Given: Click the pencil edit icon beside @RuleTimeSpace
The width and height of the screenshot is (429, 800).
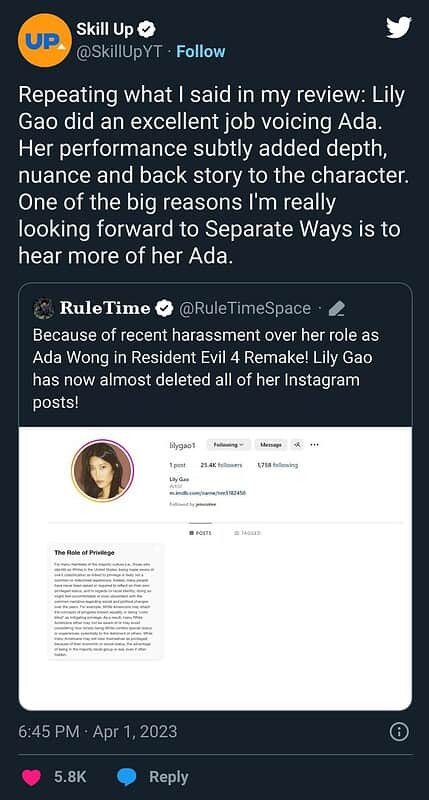Looking at the screenshot, I should tap(337, 309).
